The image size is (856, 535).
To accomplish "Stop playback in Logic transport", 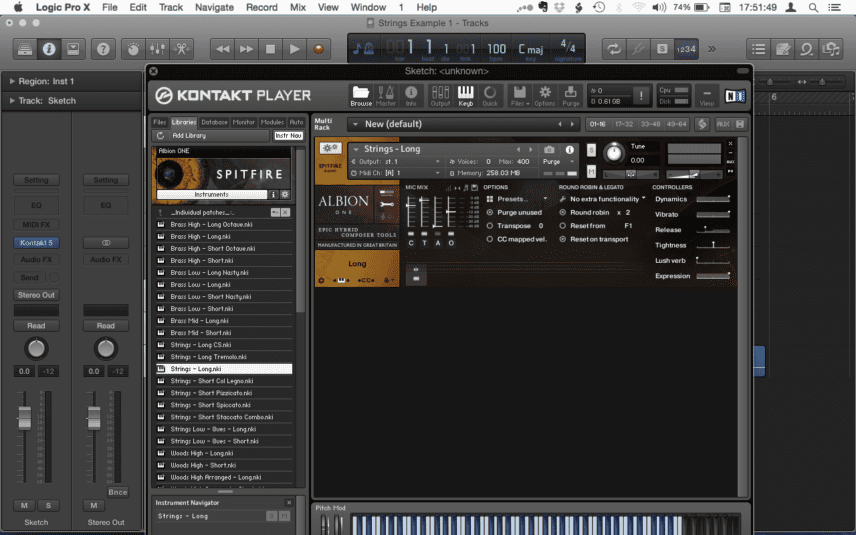I will click(x=270, y=49).
